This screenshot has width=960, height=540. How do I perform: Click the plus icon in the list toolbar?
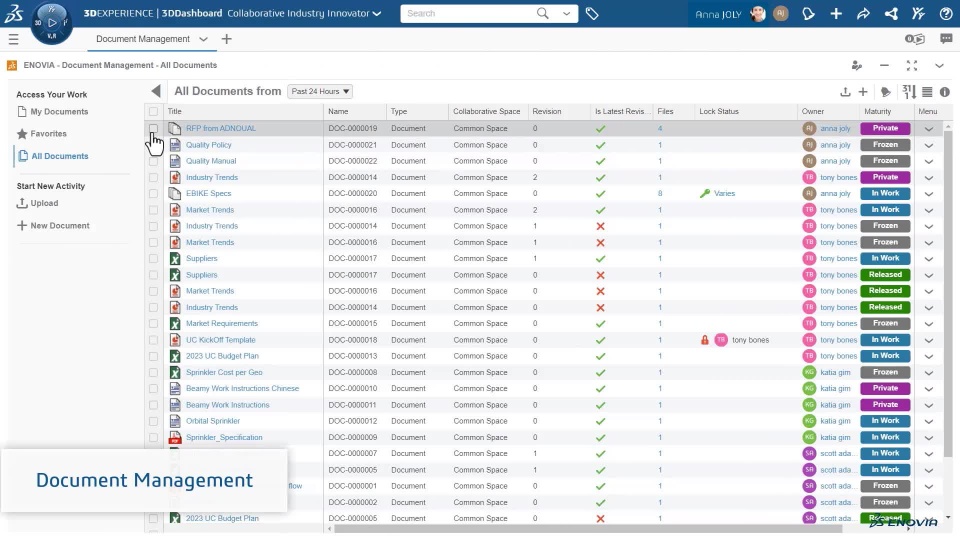863,92
